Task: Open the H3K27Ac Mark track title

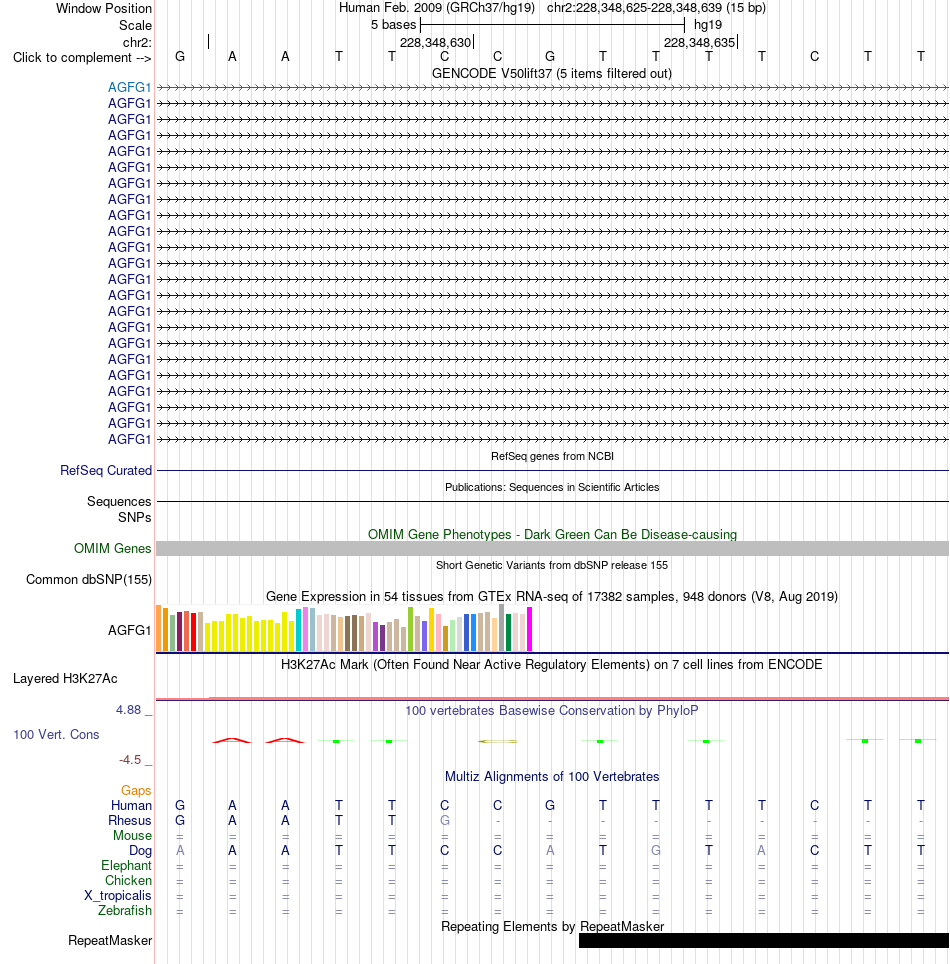Action: (552, 665)
